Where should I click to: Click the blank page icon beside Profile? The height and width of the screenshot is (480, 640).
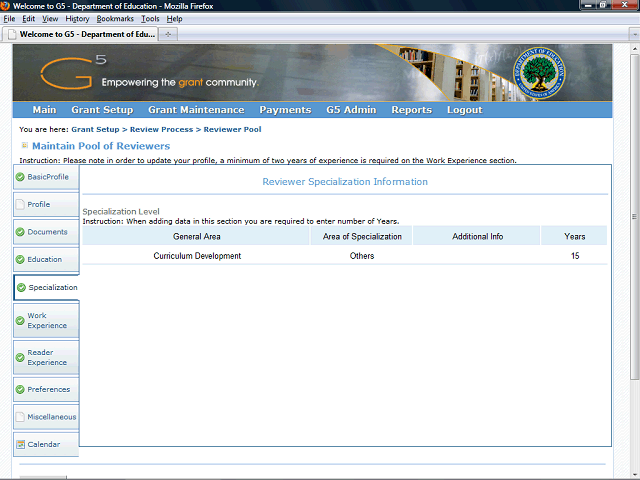click(x=21, y=205)
